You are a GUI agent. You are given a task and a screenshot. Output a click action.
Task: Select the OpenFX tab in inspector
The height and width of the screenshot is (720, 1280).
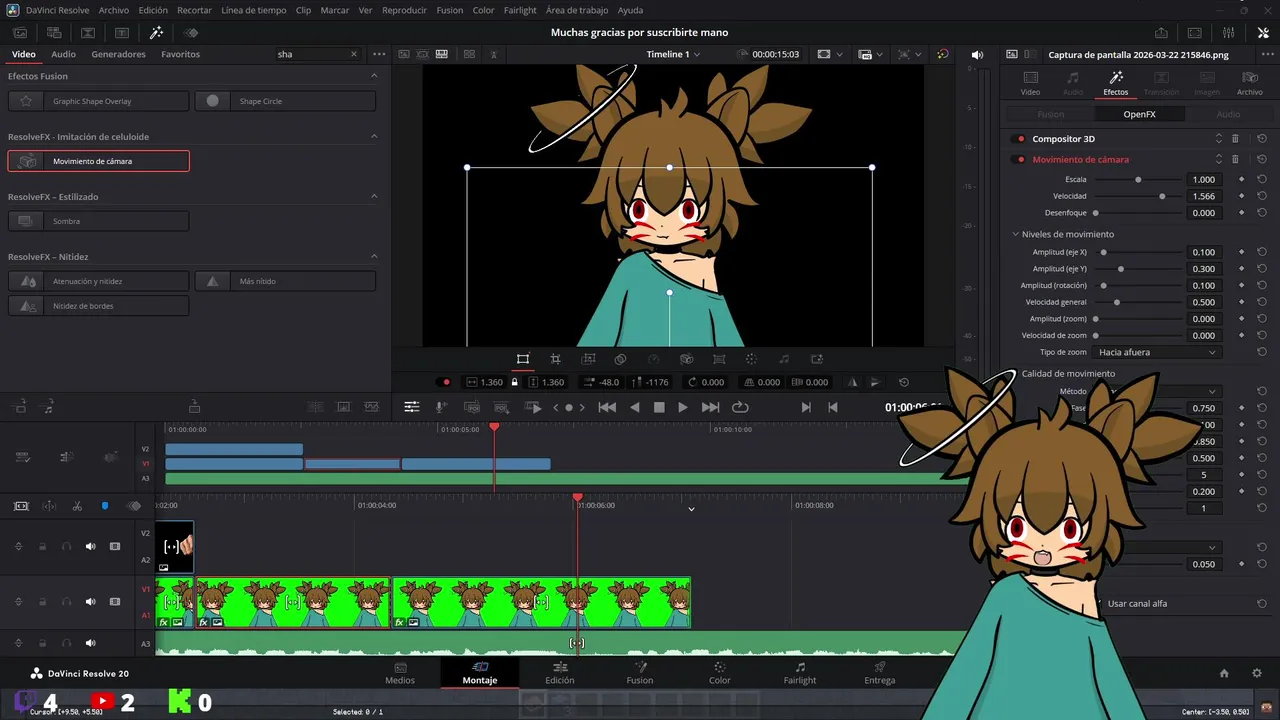1139,114
